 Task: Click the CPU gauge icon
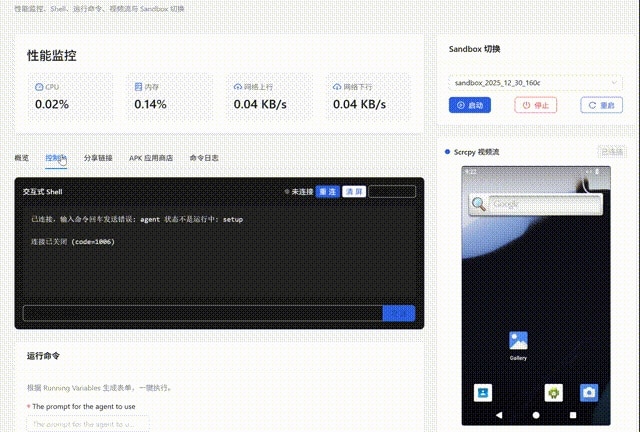[39, 87]
